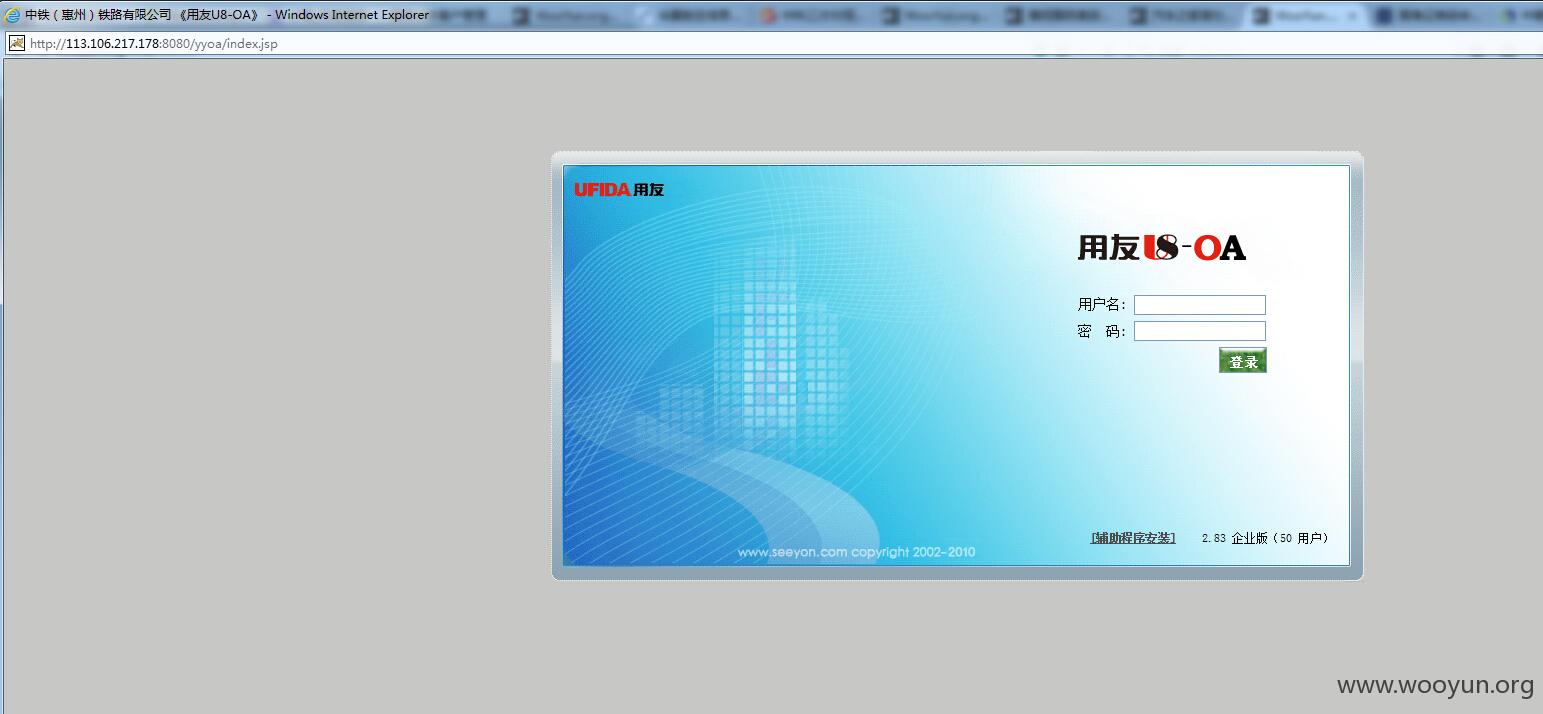Click the green 登录 login button

point(1243,361)
